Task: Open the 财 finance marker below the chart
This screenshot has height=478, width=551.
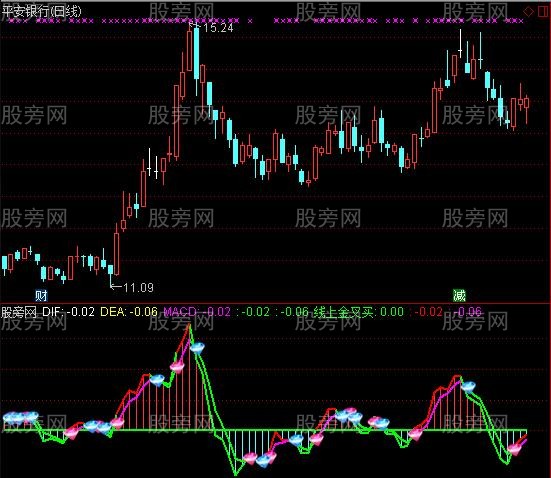Action: [x=41, y=295]
